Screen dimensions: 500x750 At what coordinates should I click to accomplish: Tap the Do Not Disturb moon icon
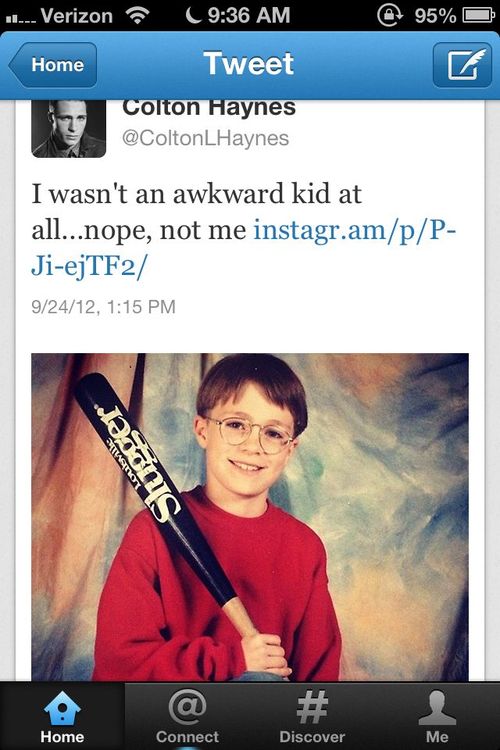(x=193, y=15)
